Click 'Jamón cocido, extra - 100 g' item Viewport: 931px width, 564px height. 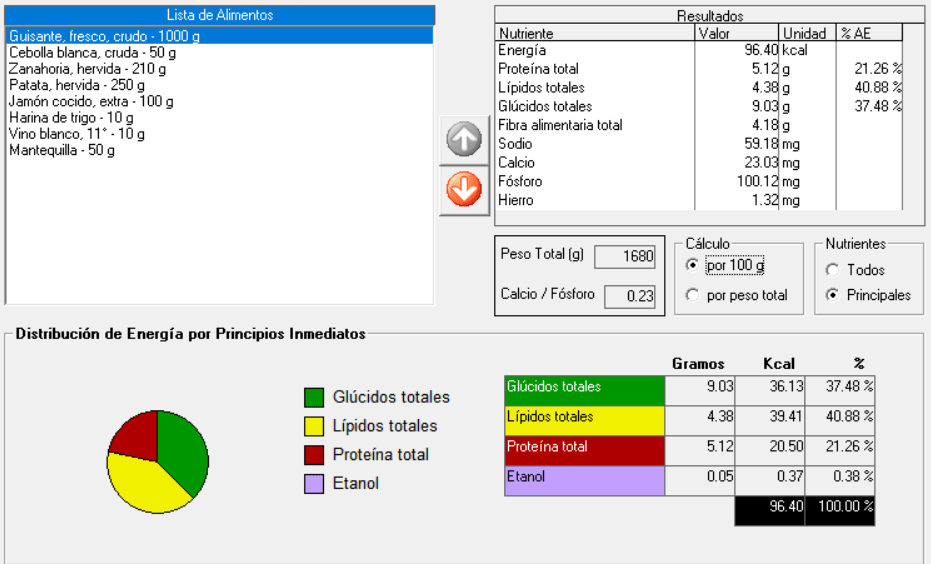coord(91,101)
